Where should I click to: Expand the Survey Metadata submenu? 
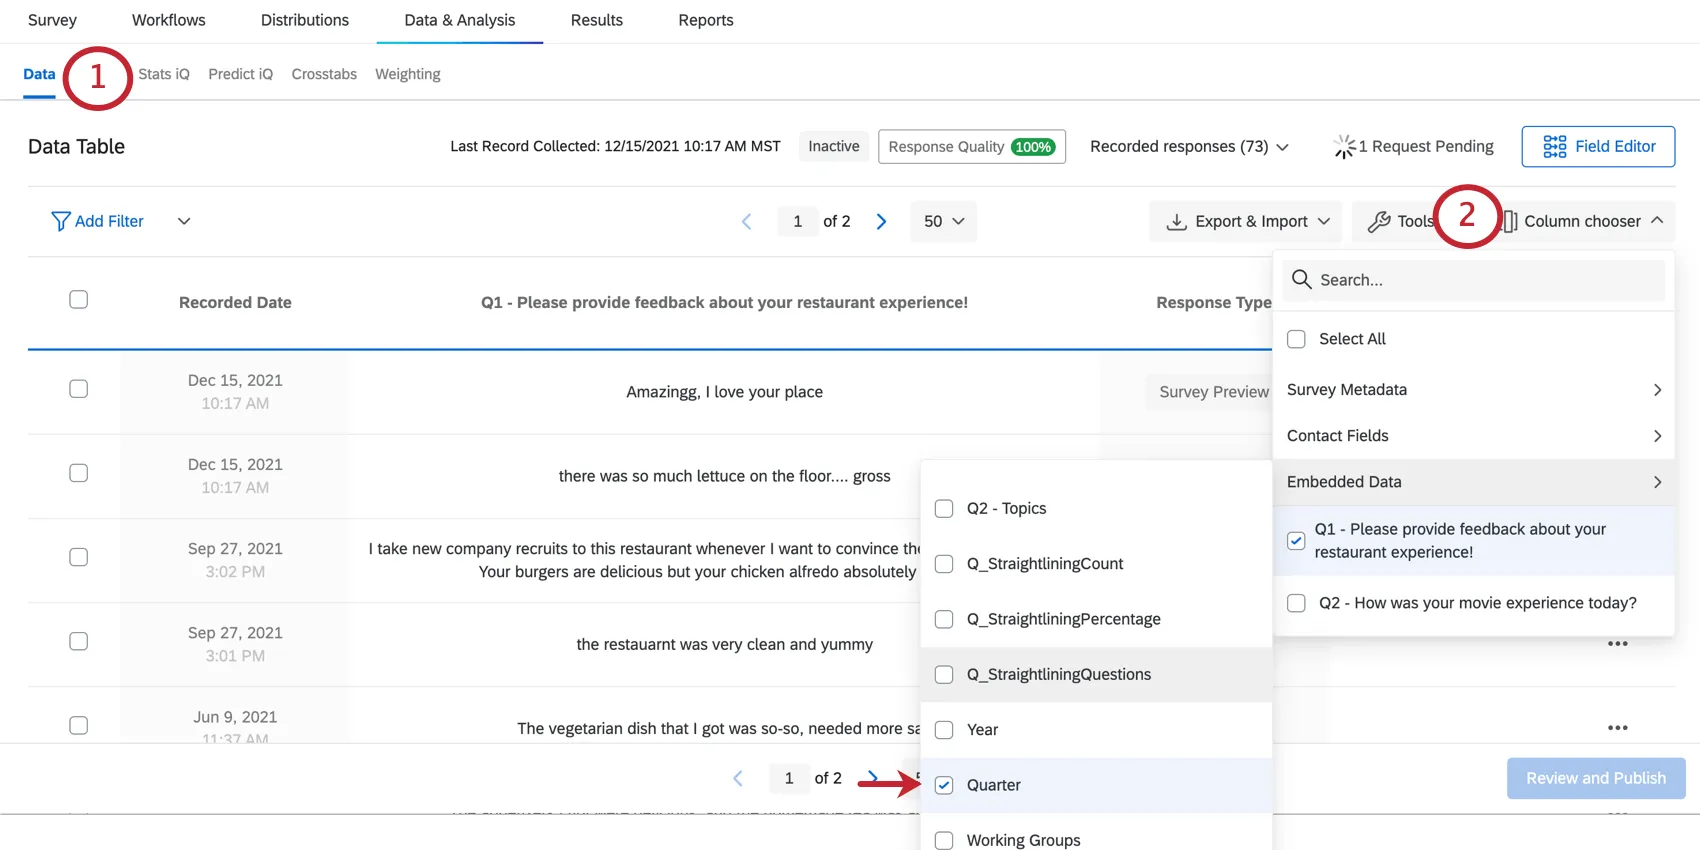click(1474, 390)
